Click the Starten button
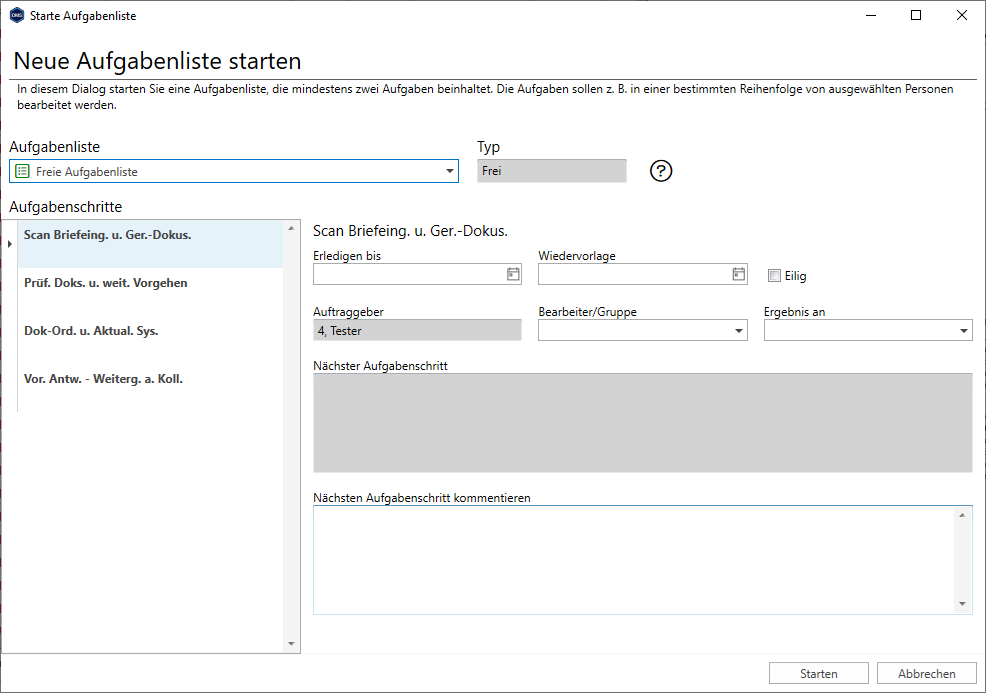Screen dimensions: 987x693 pyautogui.click(x=818, y=673)
